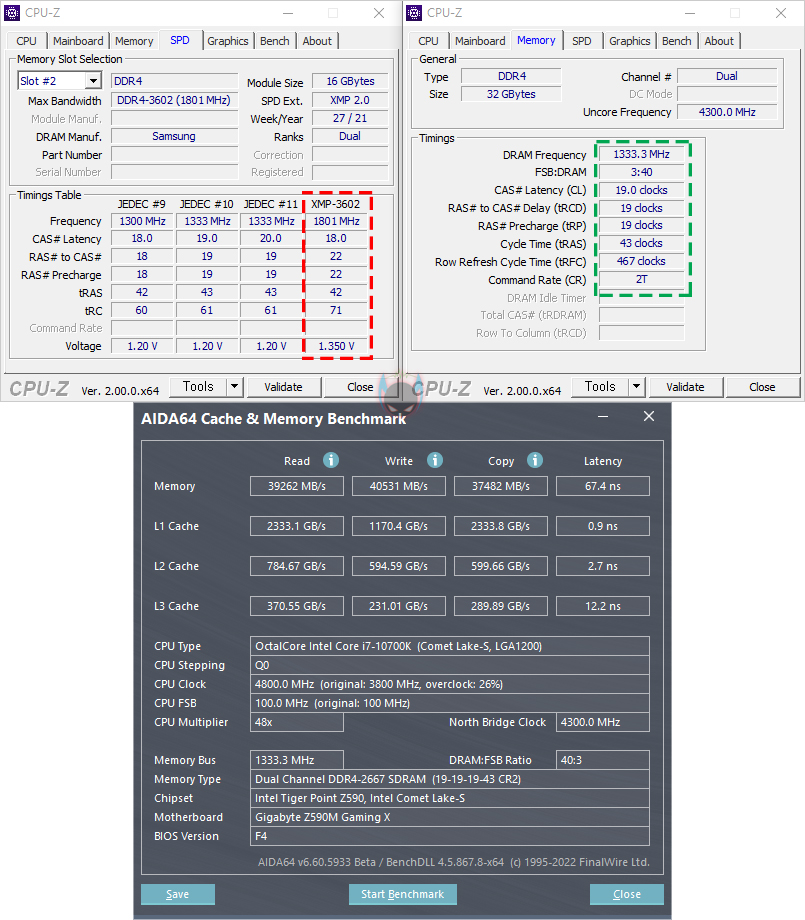The width and height of the screenshot is (805, 920).
Task: Click Memory Latency value 67.4 ns
Action: (x=603, y=486)
